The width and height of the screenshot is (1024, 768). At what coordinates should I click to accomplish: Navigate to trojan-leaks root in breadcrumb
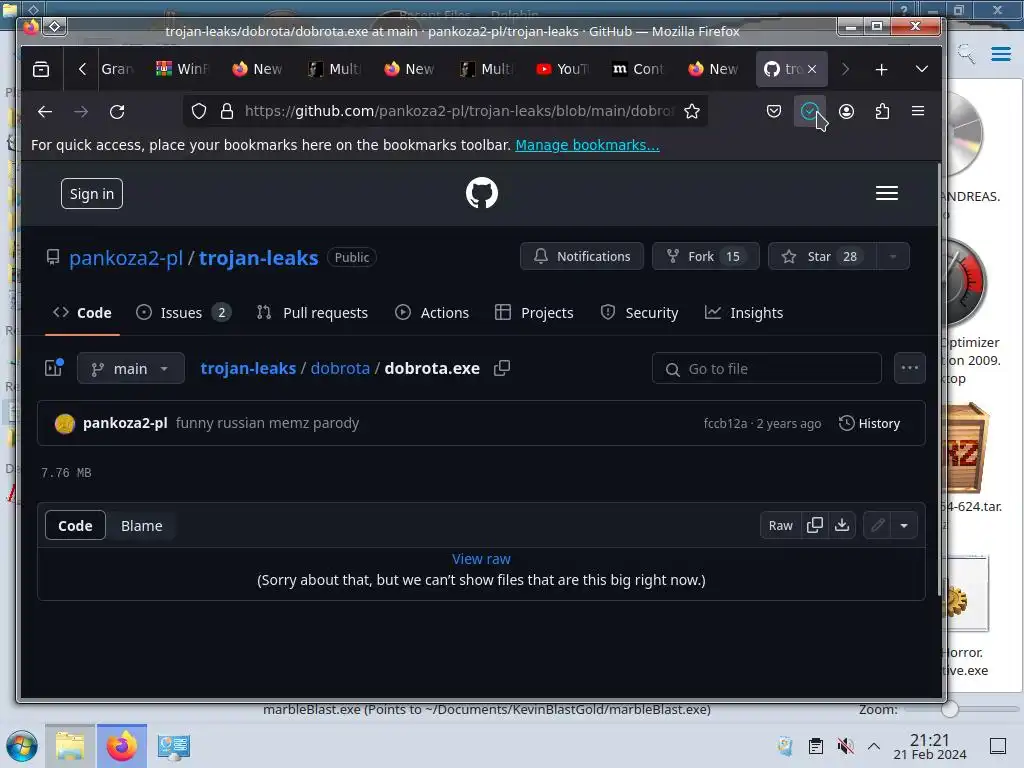coord(248,368)
